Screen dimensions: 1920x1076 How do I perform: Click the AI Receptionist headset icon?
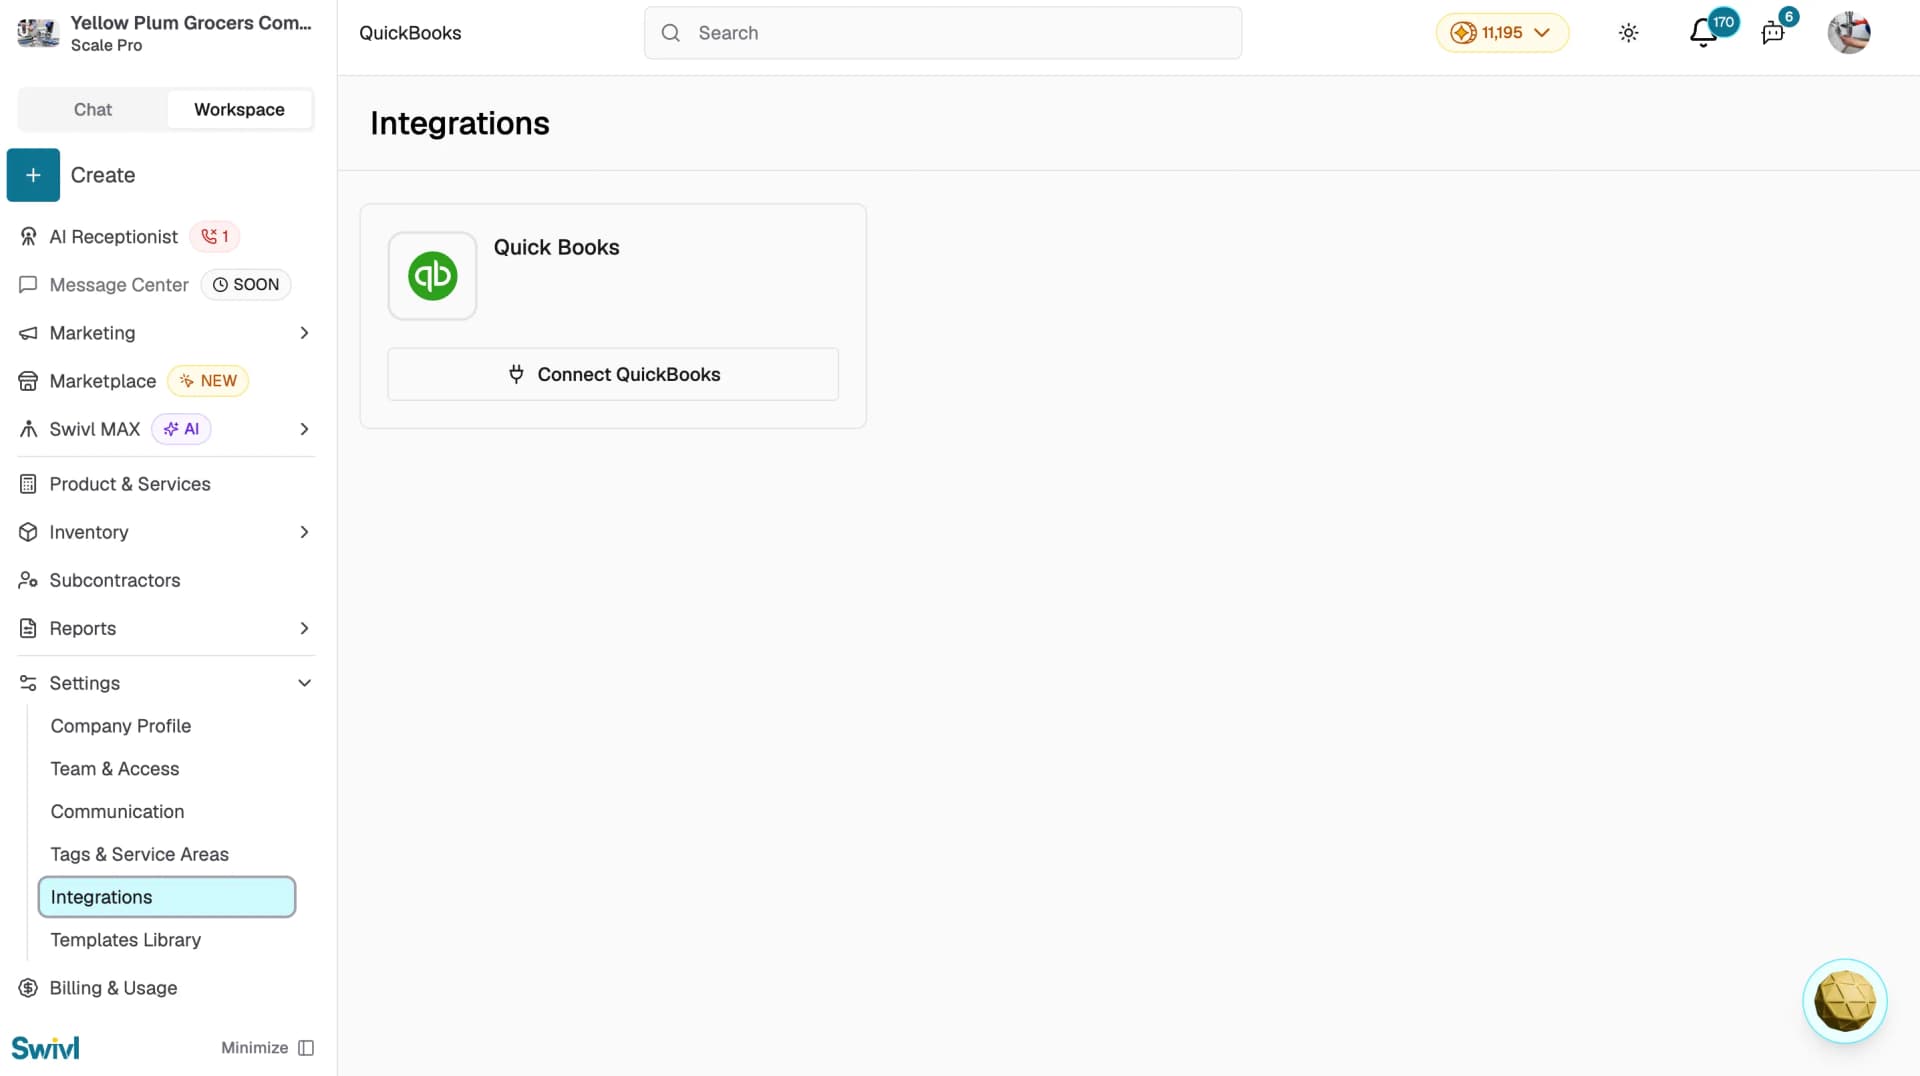pos(28,237)
